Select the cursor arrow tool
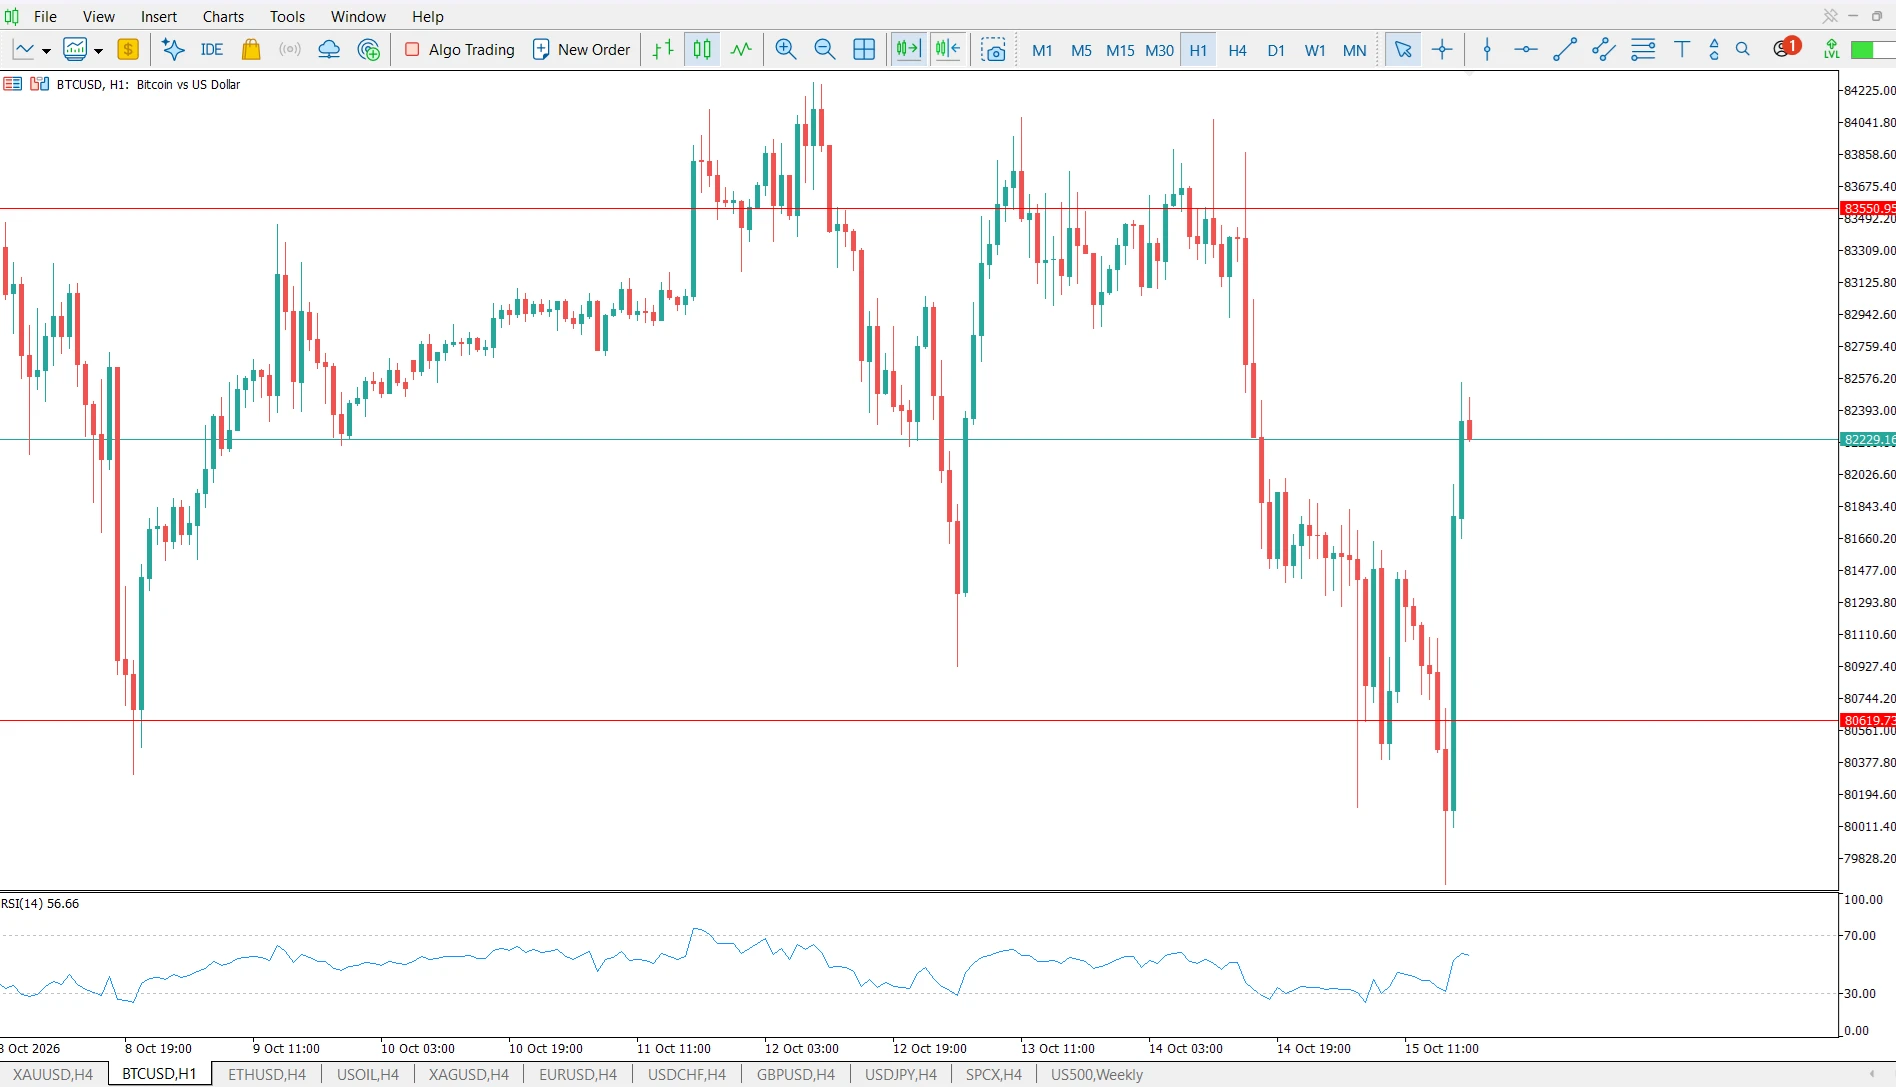 pyautogui.click(x=1403, y=49)
